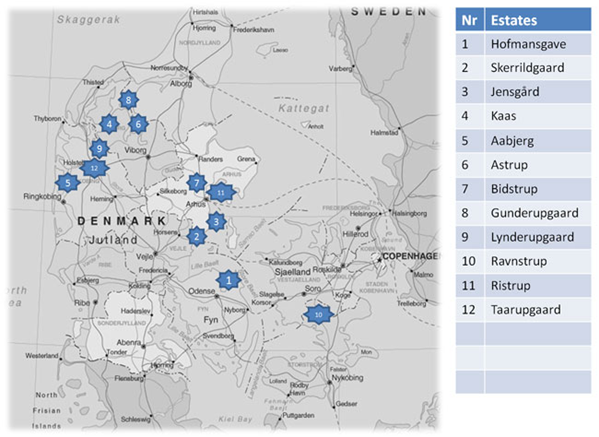This screenshot has height=437, width=599.
Task: Click the Hofmansgave table row
Action: 523,44
